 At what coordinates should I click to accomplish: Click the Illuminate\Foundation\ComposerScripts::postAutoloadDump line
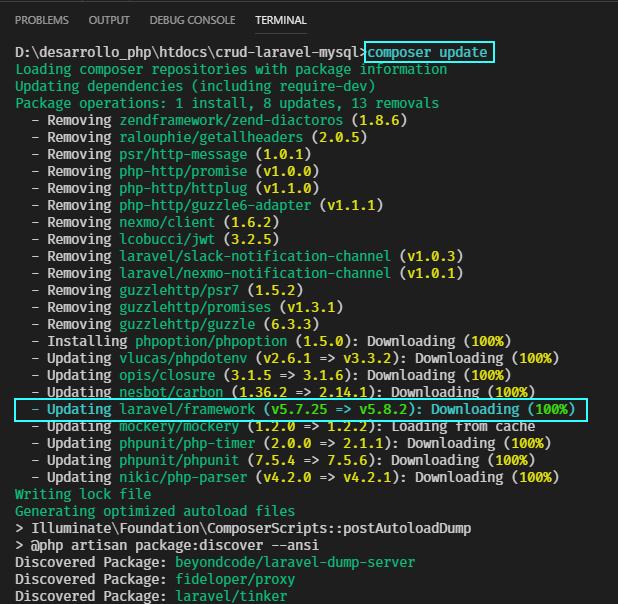(x=243, y=528)
